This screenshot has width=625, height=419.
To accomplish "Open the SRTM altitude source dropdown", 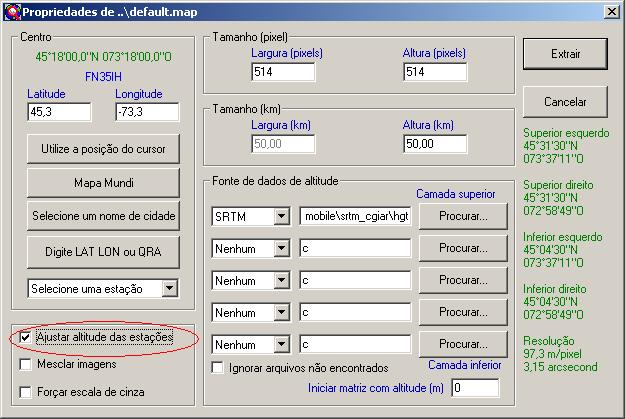I will [x=281, y=216].
